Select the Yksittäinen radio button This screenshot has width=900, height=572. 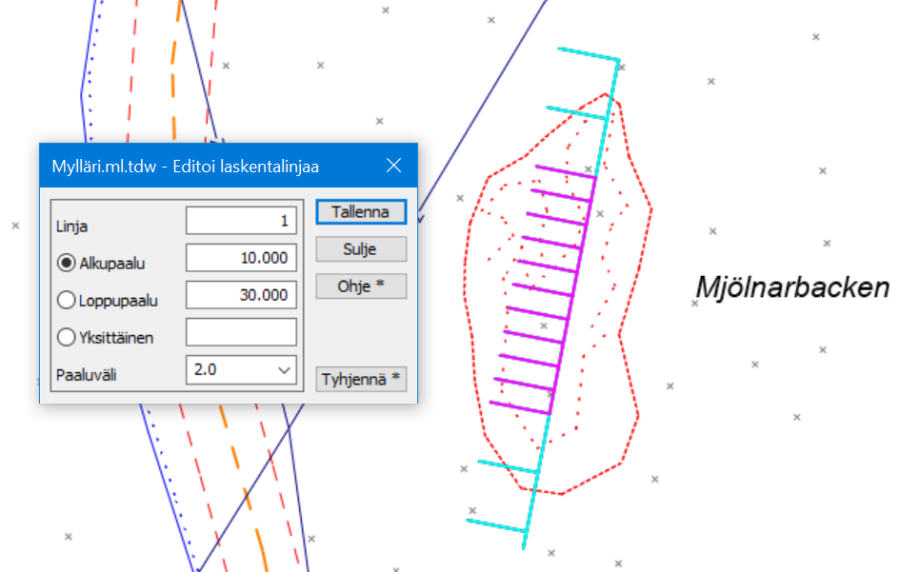tap(68, 337)
